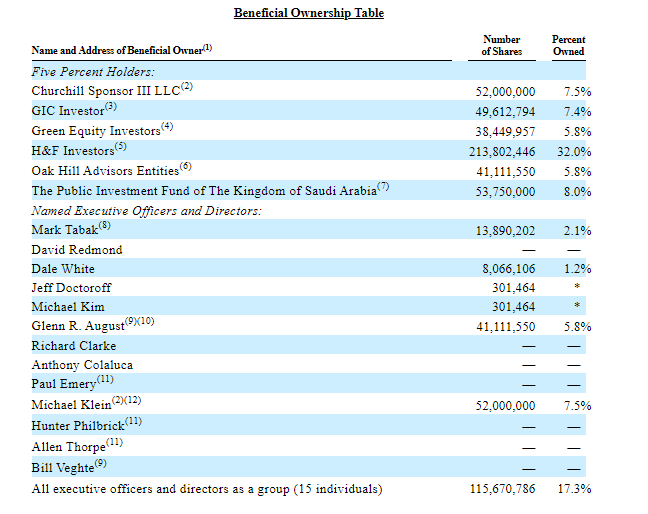The image size is (648, 514).
Task: Select 41,111,550 in Glenn R. August row
Action: [505, 327]
